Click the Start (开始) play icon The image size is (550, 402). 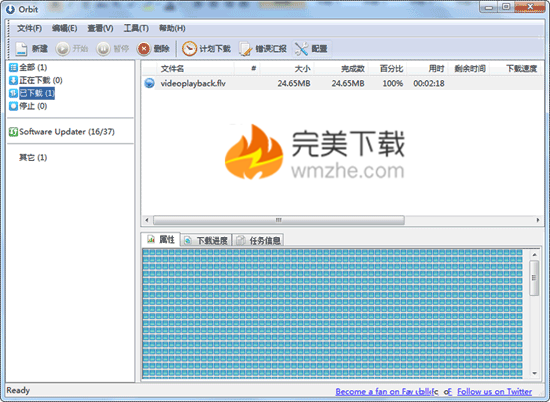point(62,49)
